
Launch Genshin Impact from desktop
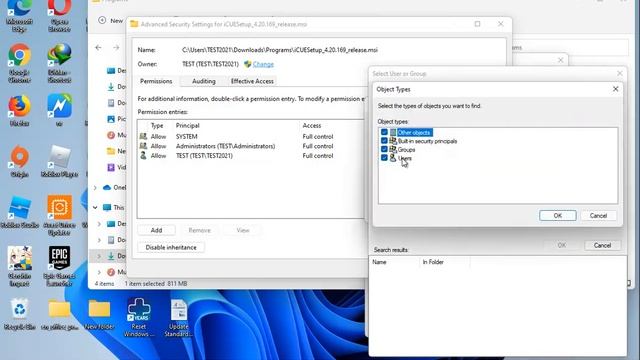click(19, 266)
